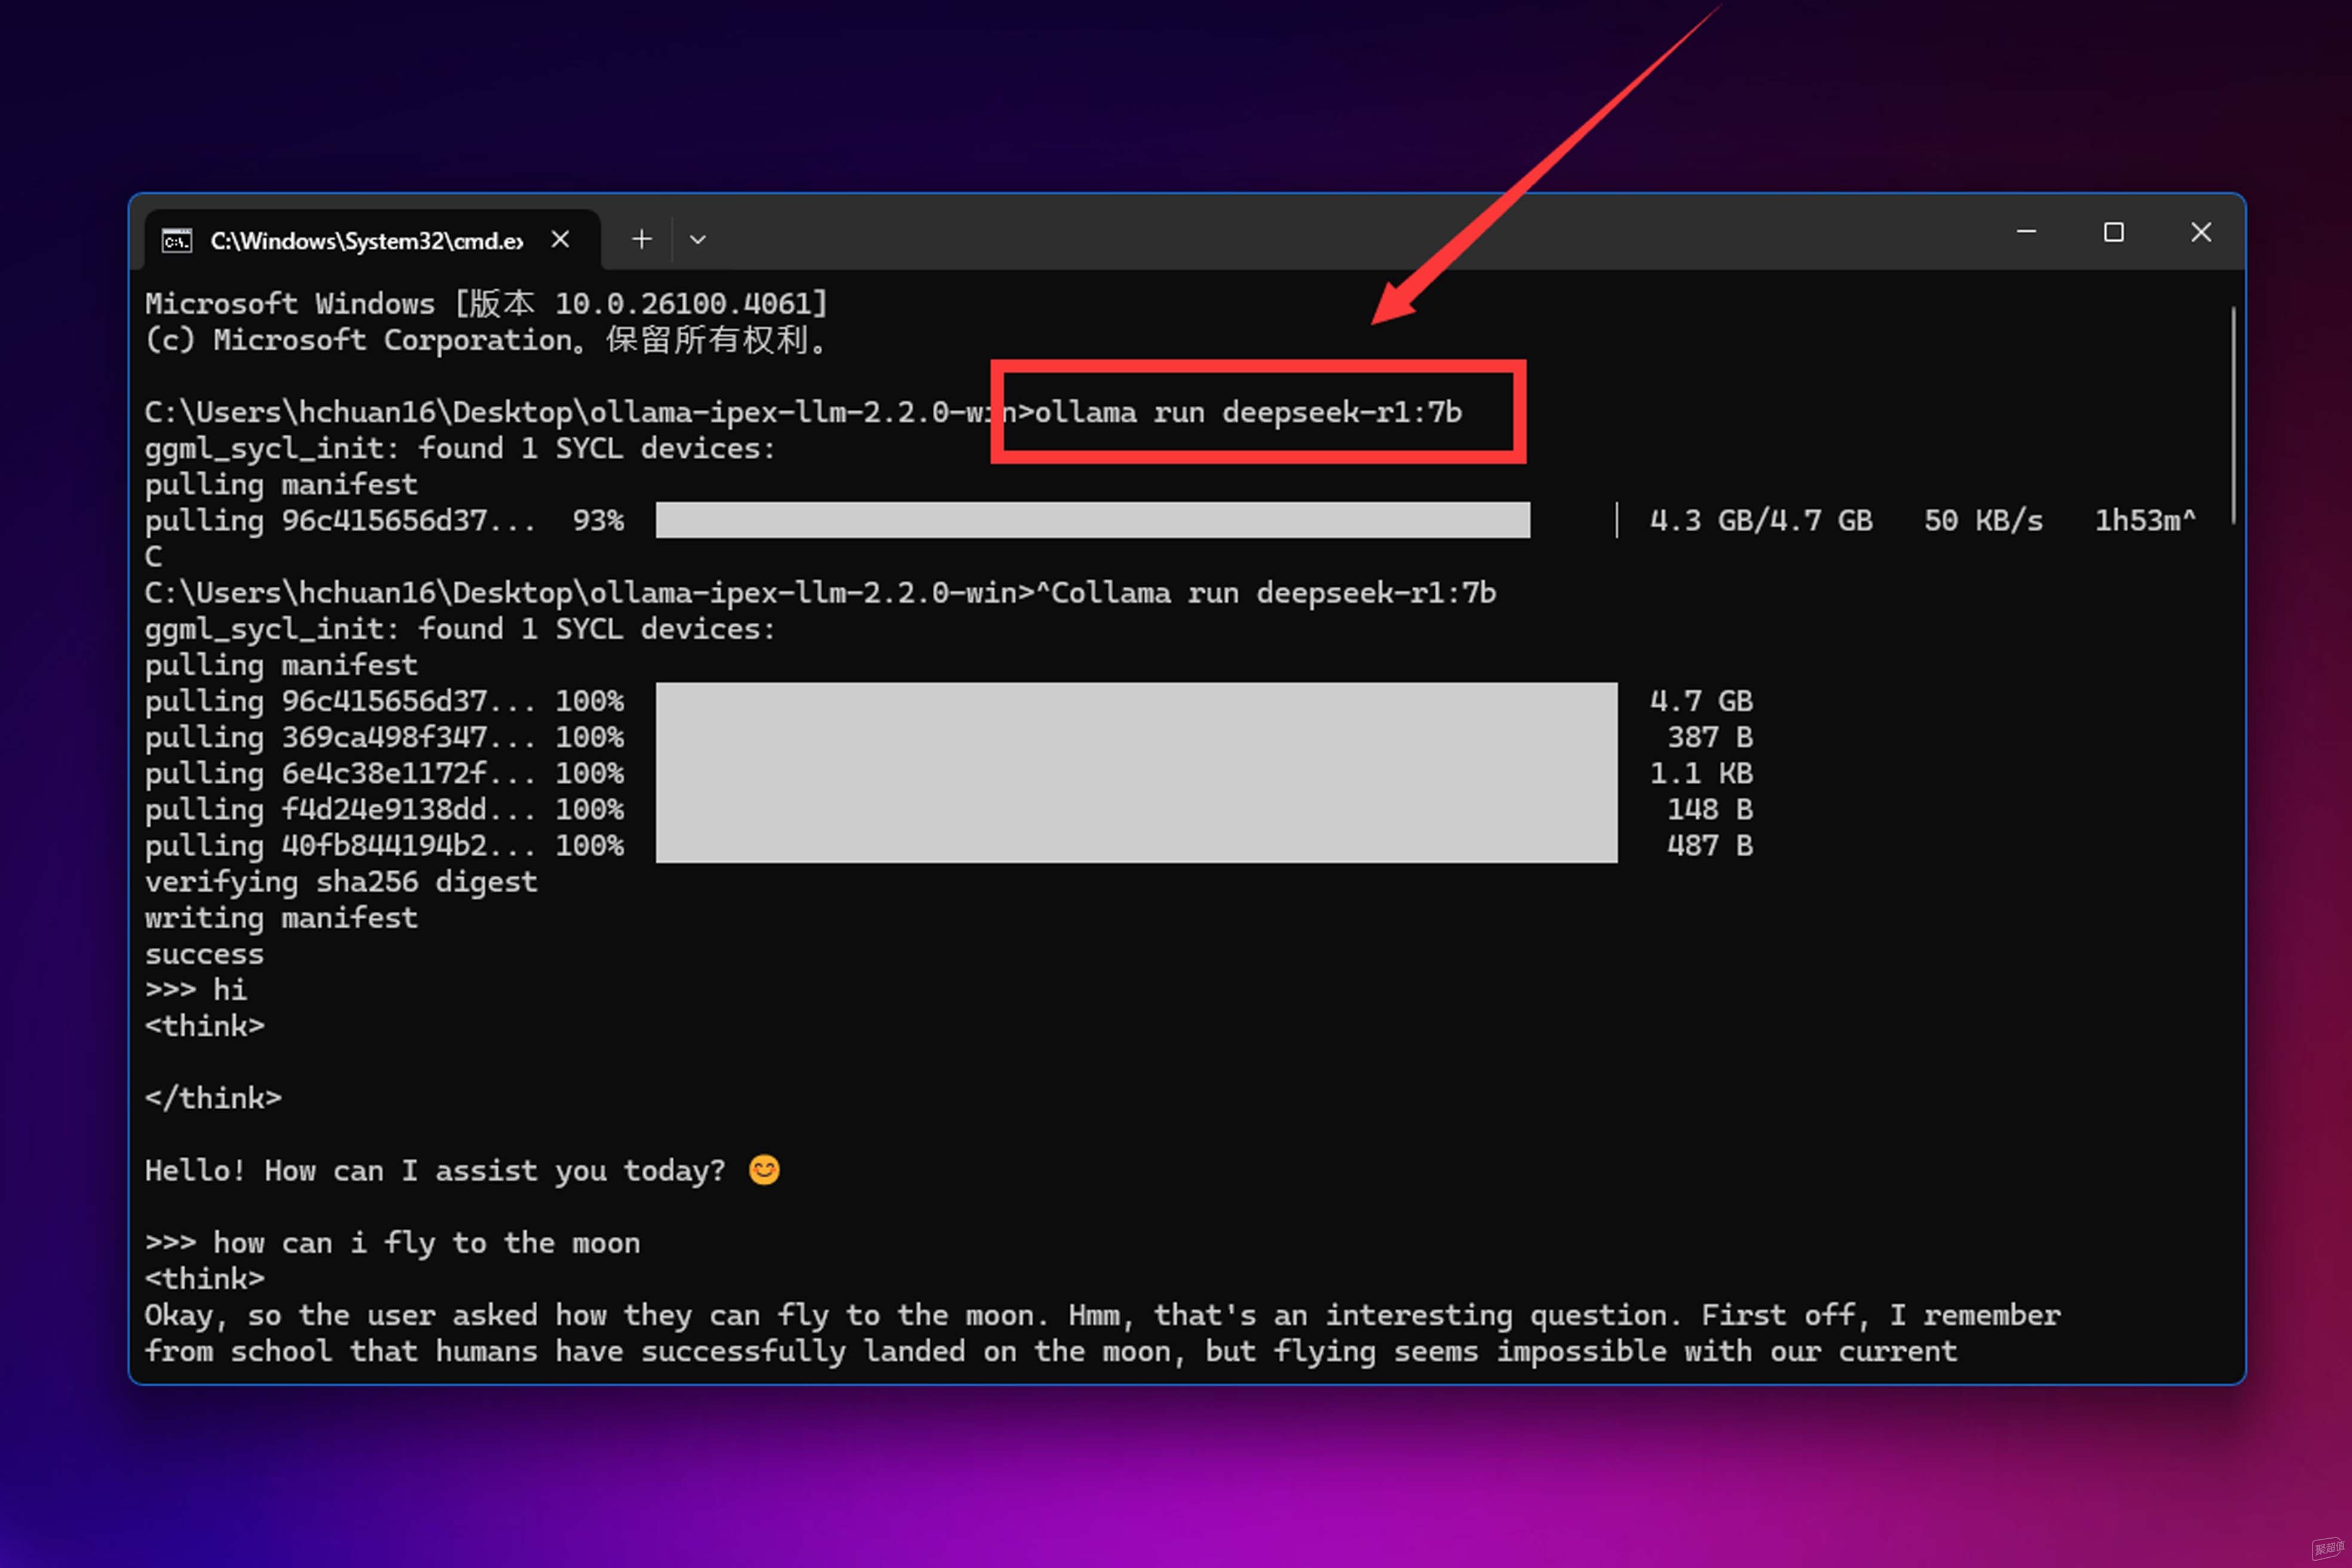Image resolution: width=2352 pixels, height=1568 pixels.
Task: Click the 'verifying sha256 digest' line
Action: pos(341,882)
